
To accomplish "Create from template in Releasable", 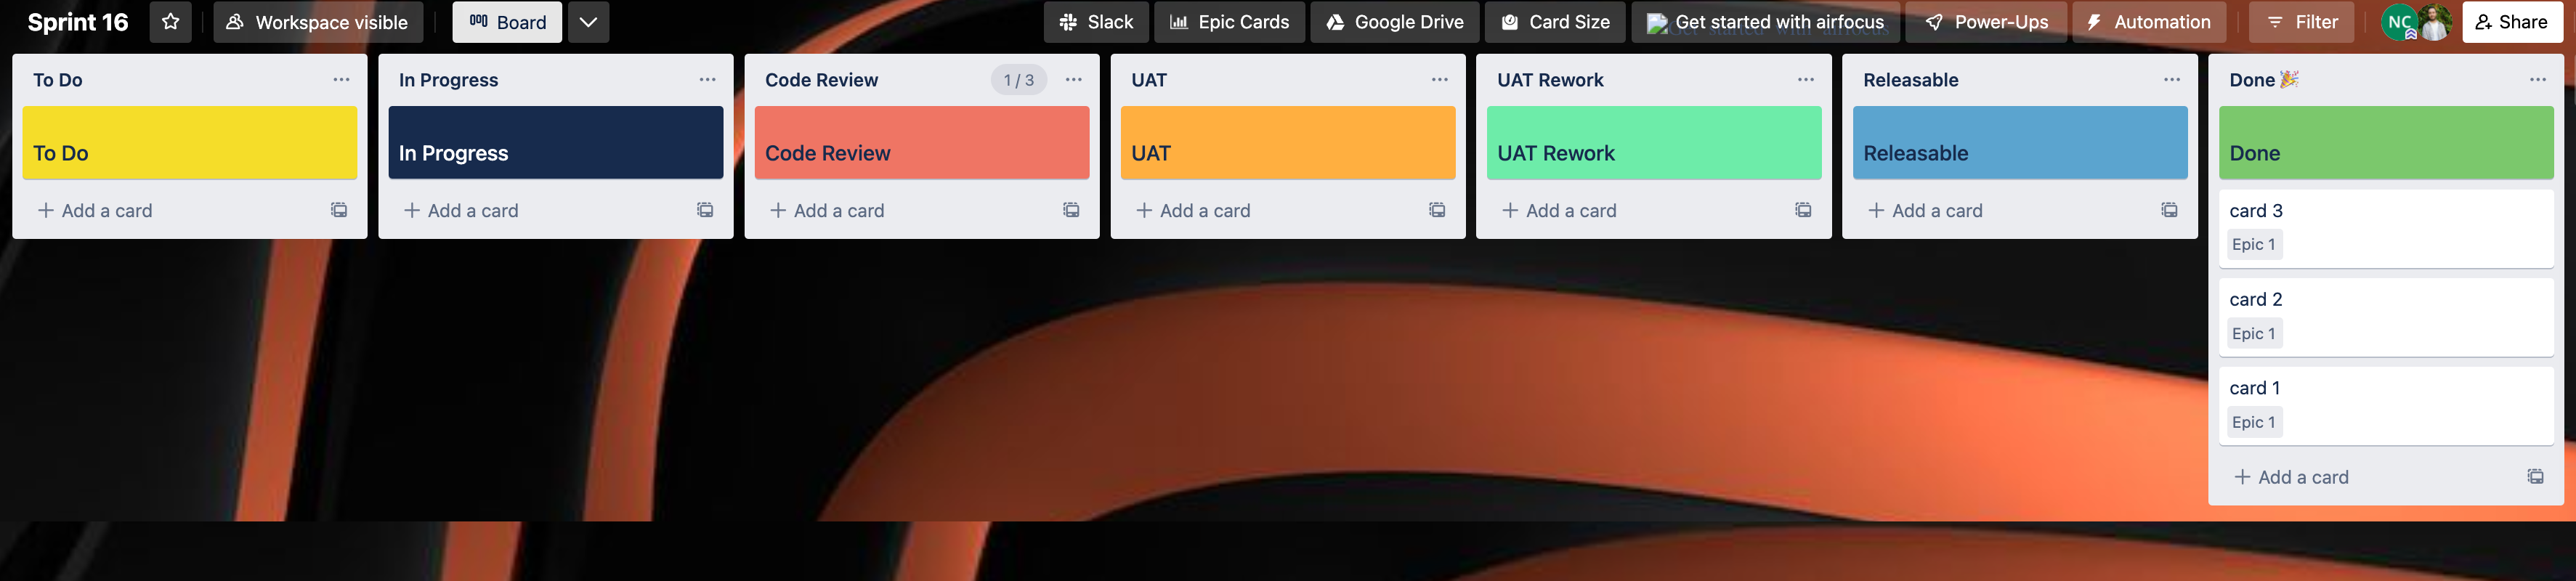I will click(x=2169, y=210).
